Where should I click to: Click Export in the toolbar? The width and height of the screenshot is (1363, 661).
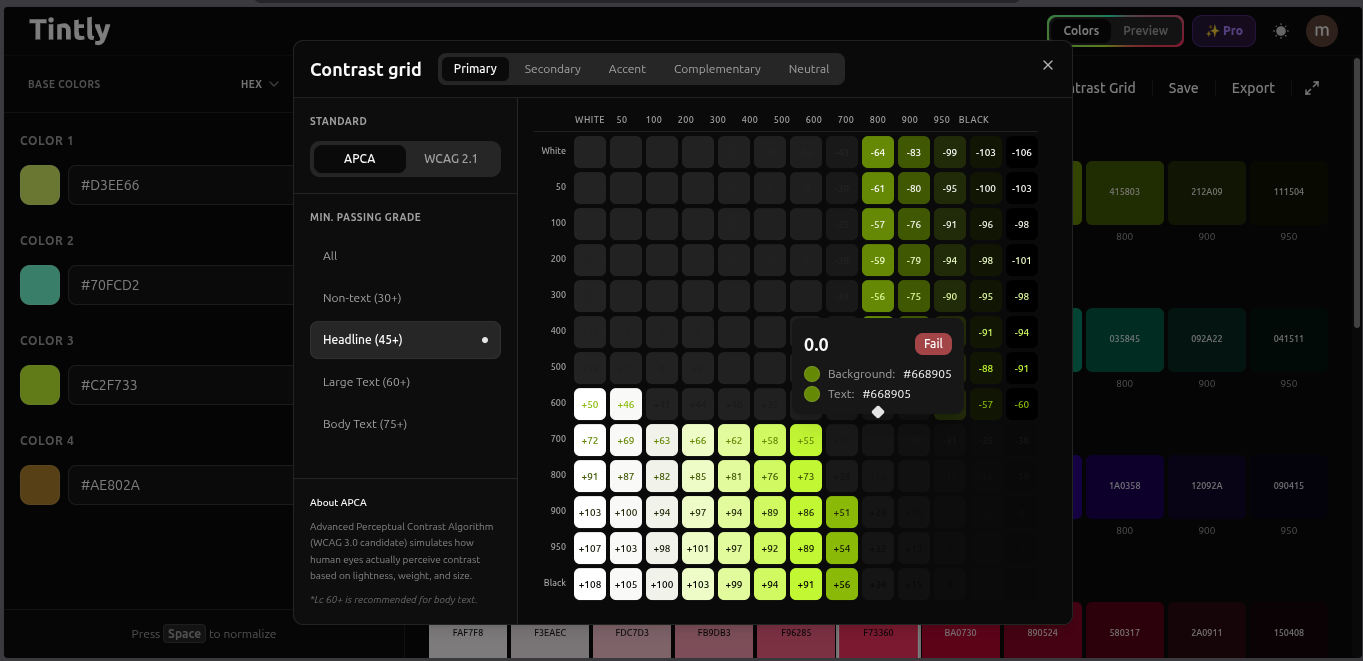pyautogui.click(x=1253, y=88)
